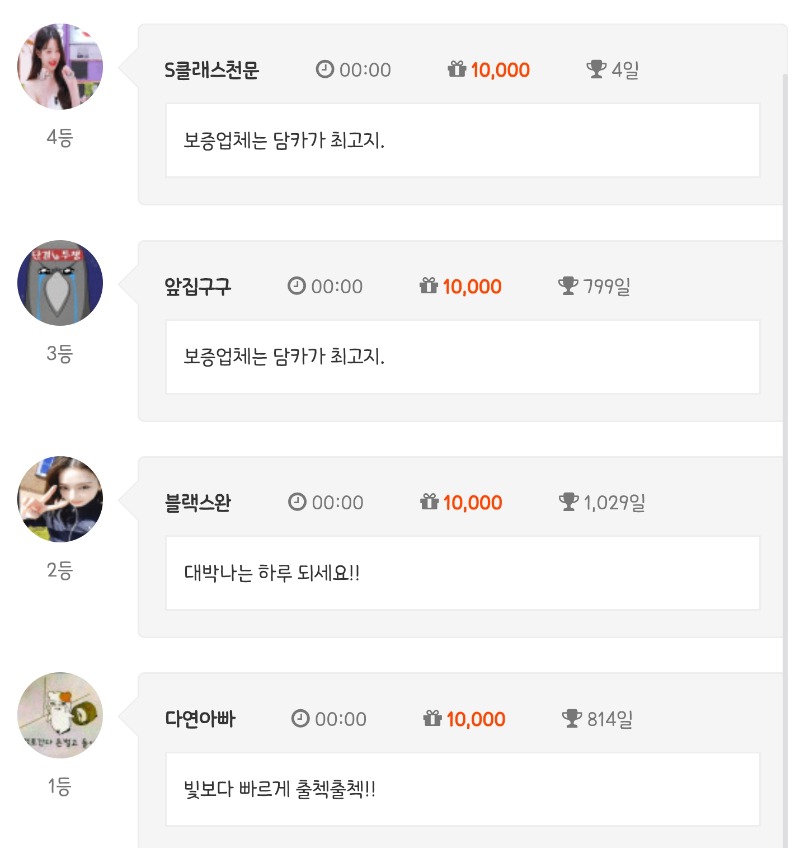
Task: Click the comment box reading 대박나는 하루 되세요!!
Action: tap(462, 573)
